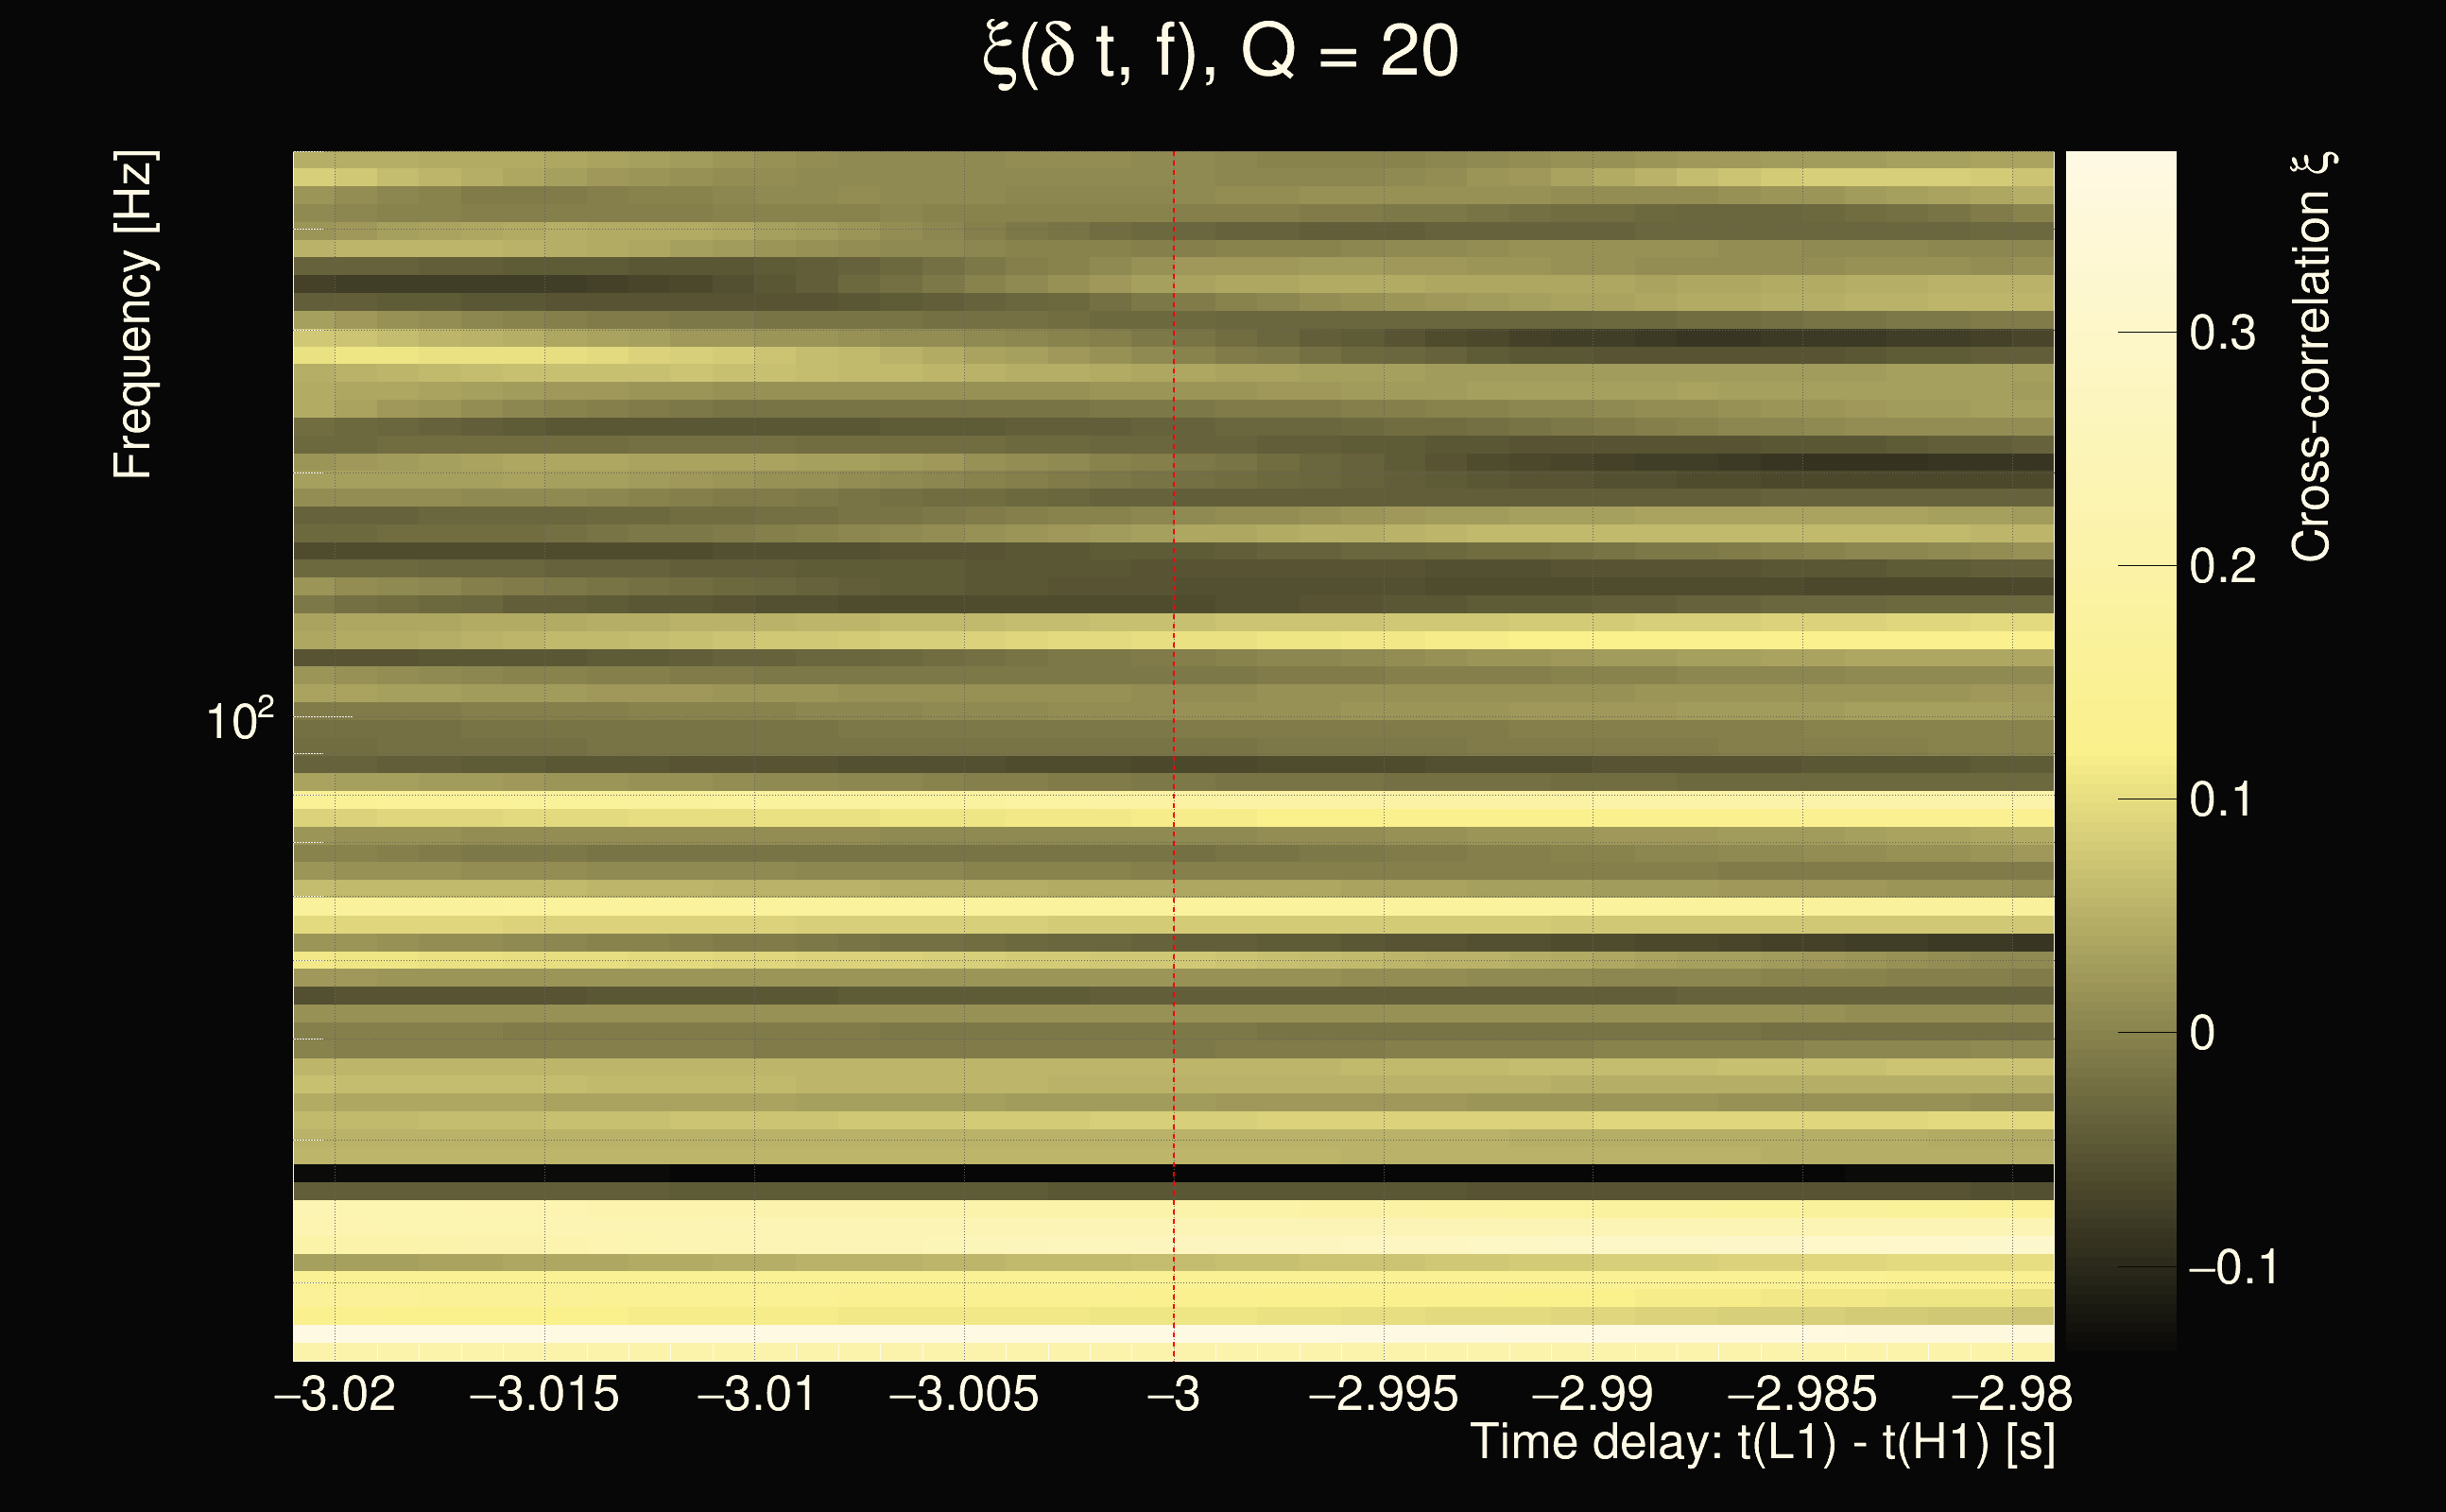Click the 0 value on the colorbar
This screenshot has width=2446, height=1512.
tap(2202, 1033)
